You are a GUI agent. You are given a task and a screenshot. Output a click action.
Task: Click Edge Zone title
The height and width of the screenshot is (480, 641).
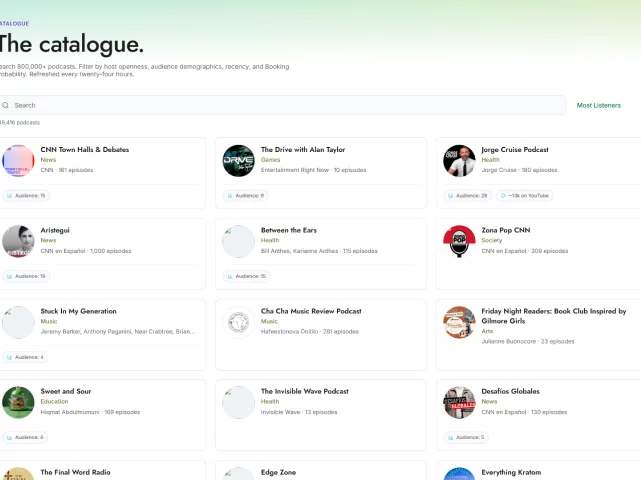278,472
